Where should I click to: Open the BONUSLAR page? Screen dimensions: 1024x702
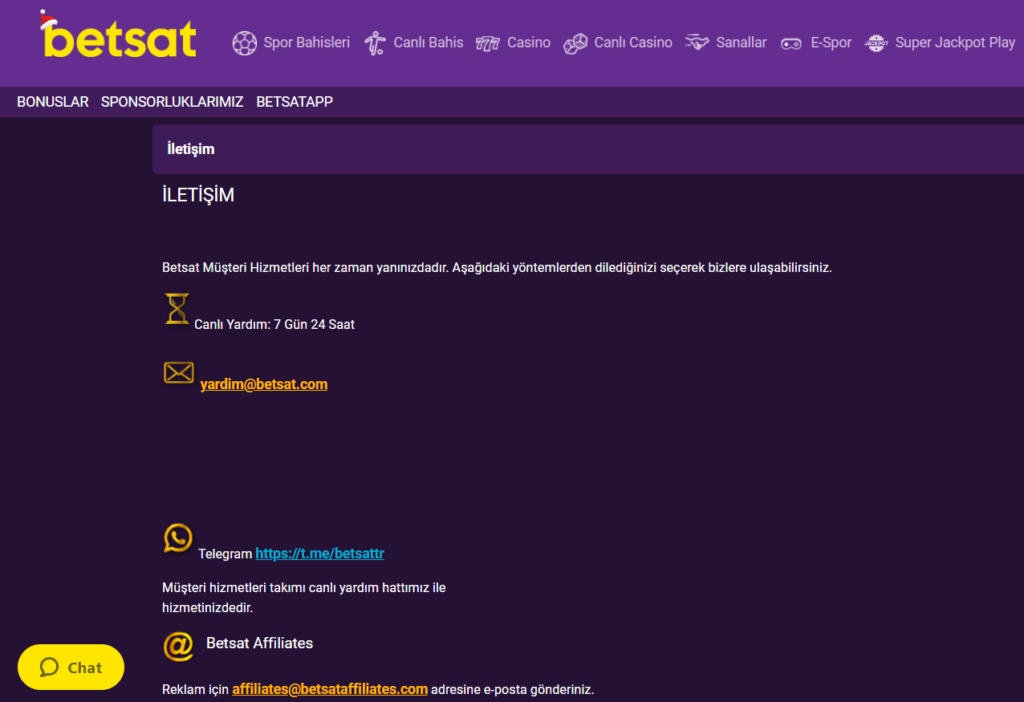point(53,102)
